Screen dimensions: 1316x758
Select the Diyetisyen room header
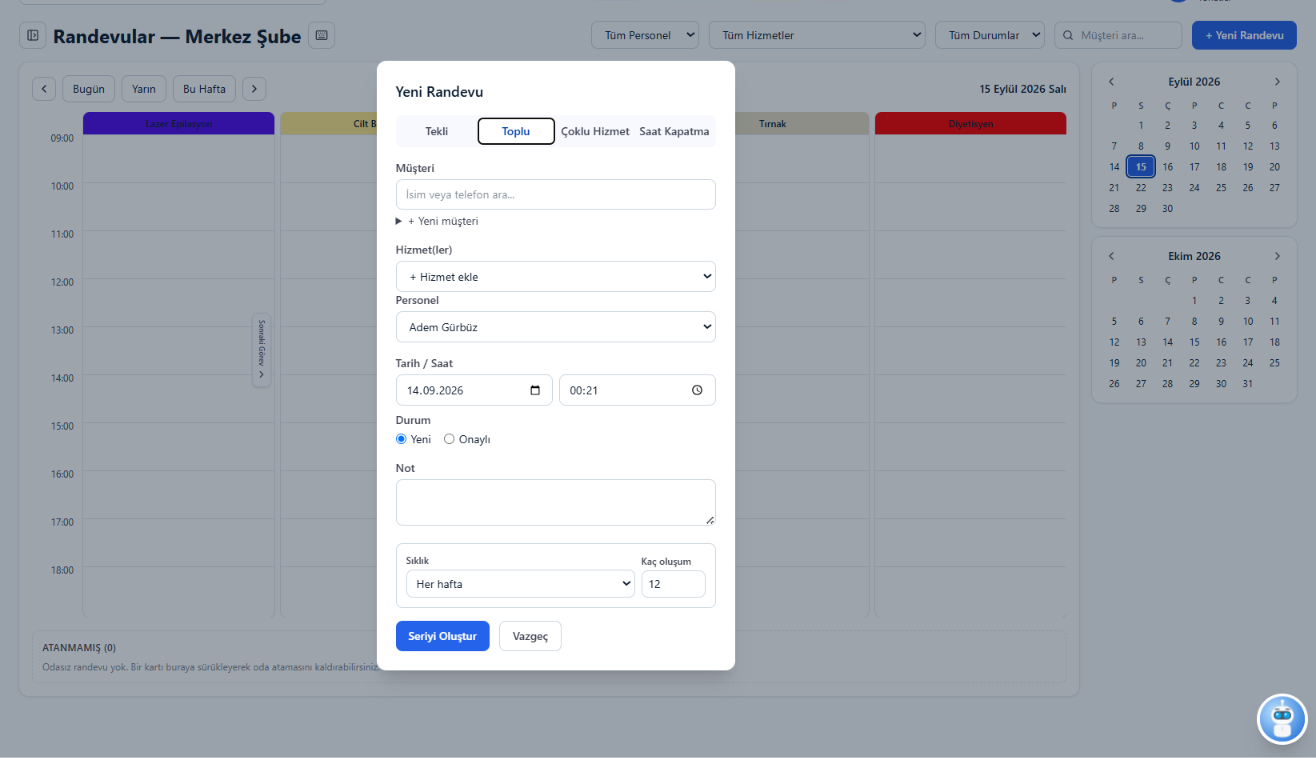click(970, 123)
